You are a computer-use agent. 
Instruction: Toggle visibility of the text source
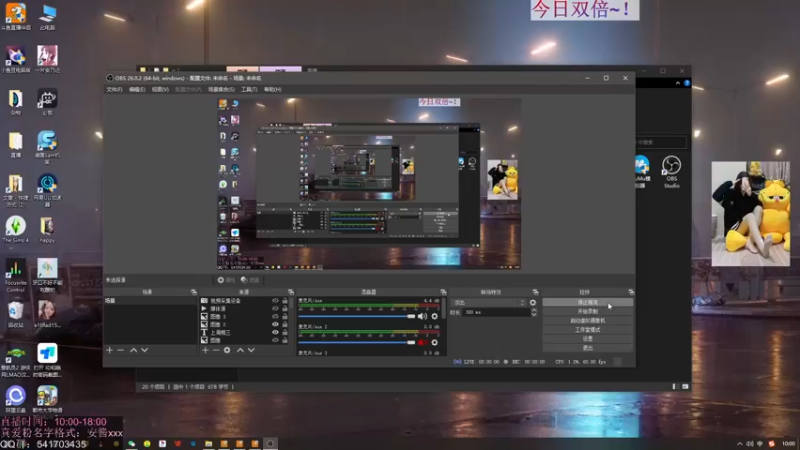(276, 332)
